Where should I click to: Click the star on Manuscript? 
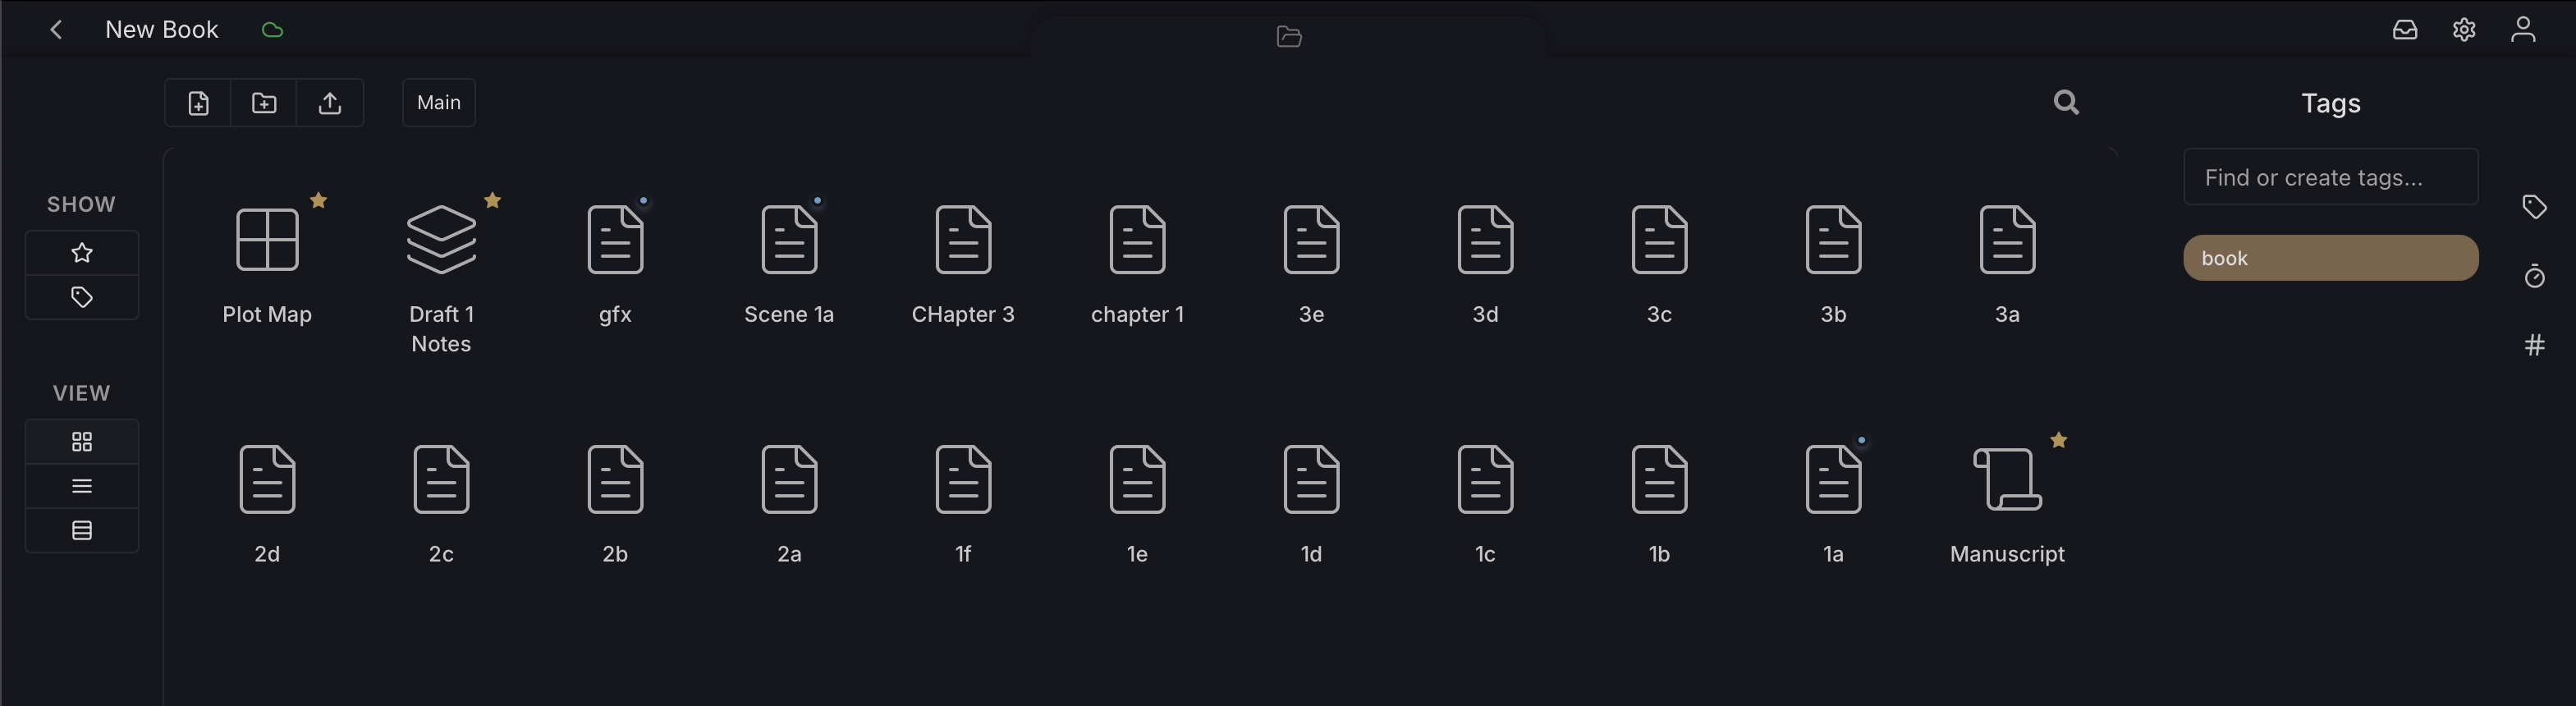pyautogui.click(x=2058, y=440)
